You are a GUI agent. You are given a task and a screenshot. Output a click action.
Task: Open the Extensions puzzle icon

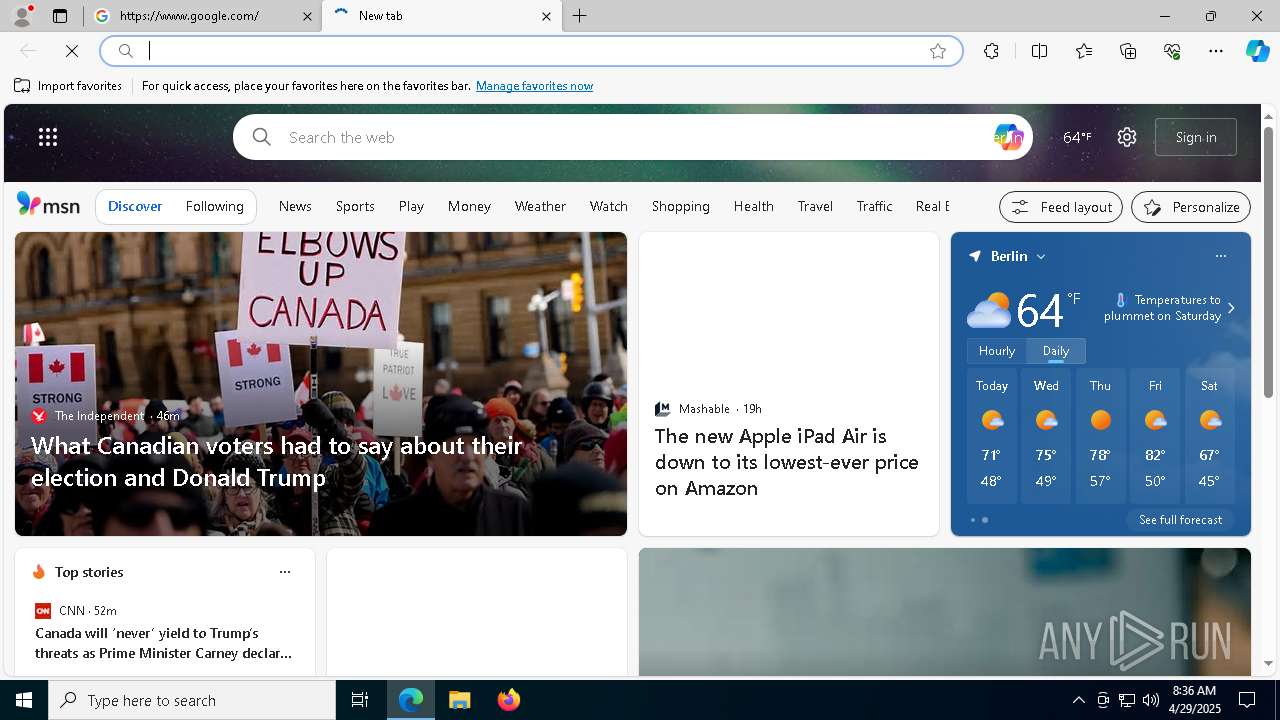click(x=991, y=51)
